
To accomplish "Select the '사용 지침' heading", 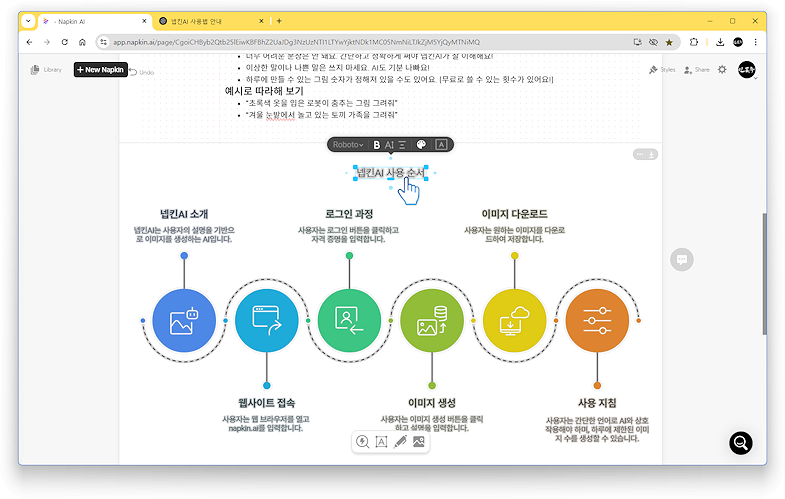I will tap(597, 403).
